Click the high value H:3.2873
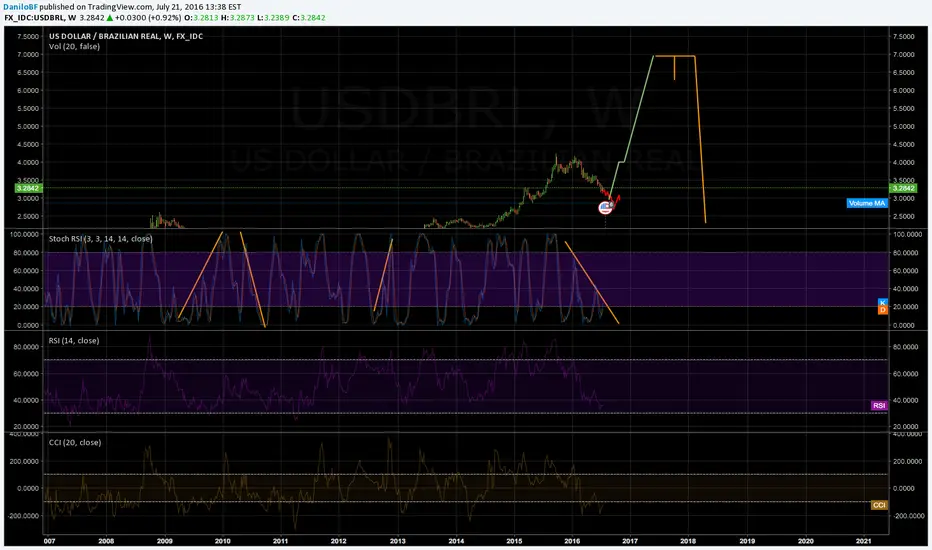Image resolution: width=932 pixels, height=550 pixels. pyautogui.click(x=238, y=18)
